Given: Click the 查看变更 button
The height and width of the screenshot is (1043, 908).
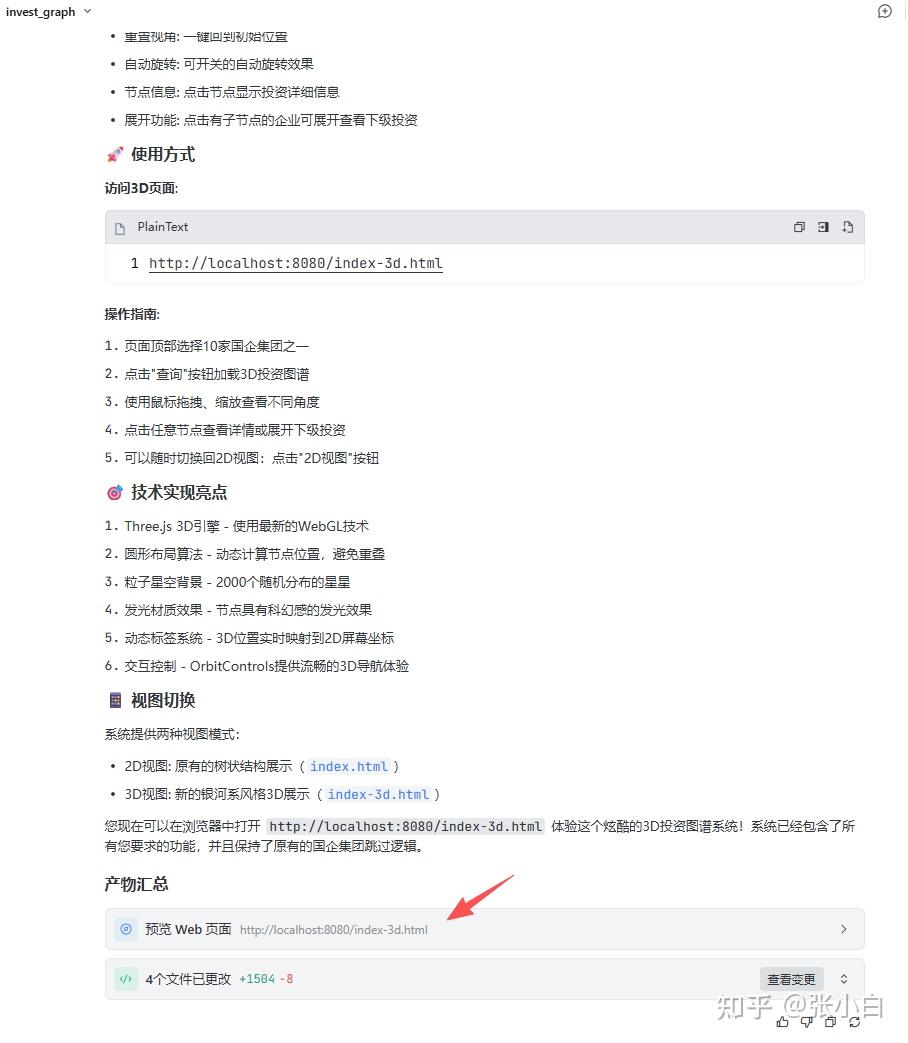Looking at the screenshot, I should 792,979.
